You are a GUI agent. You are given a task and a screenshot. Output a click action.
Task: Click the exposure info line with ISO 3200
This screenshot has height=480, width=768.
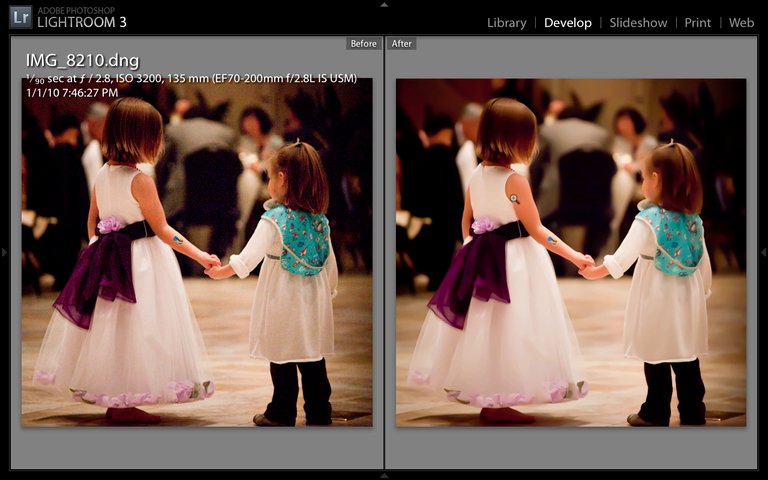191,78
